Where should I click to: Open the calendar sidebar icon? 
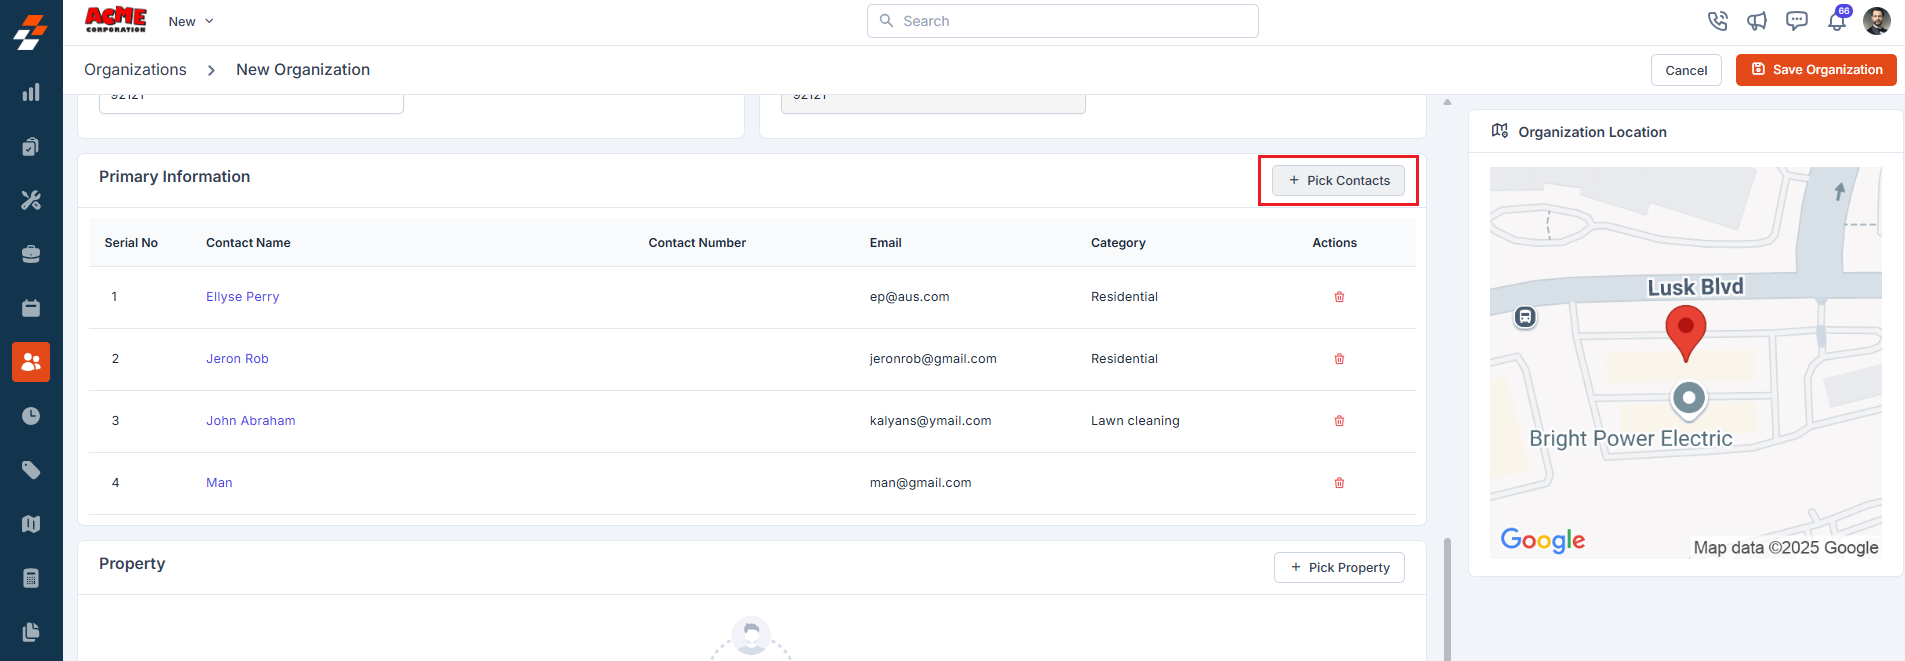coord(31,308)
